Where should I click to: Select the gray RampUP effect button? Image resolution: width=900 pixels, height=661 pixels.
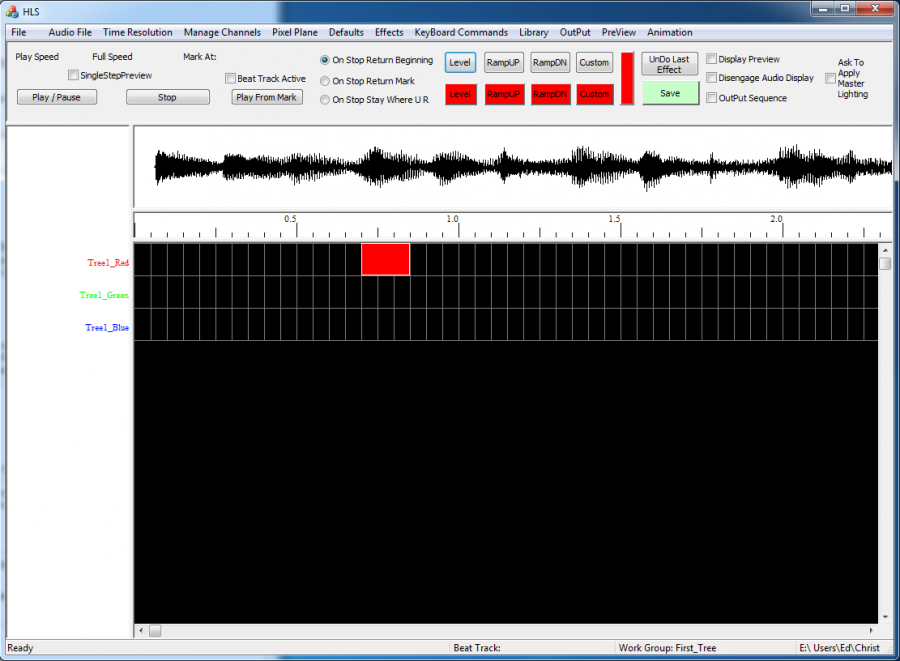504,63
